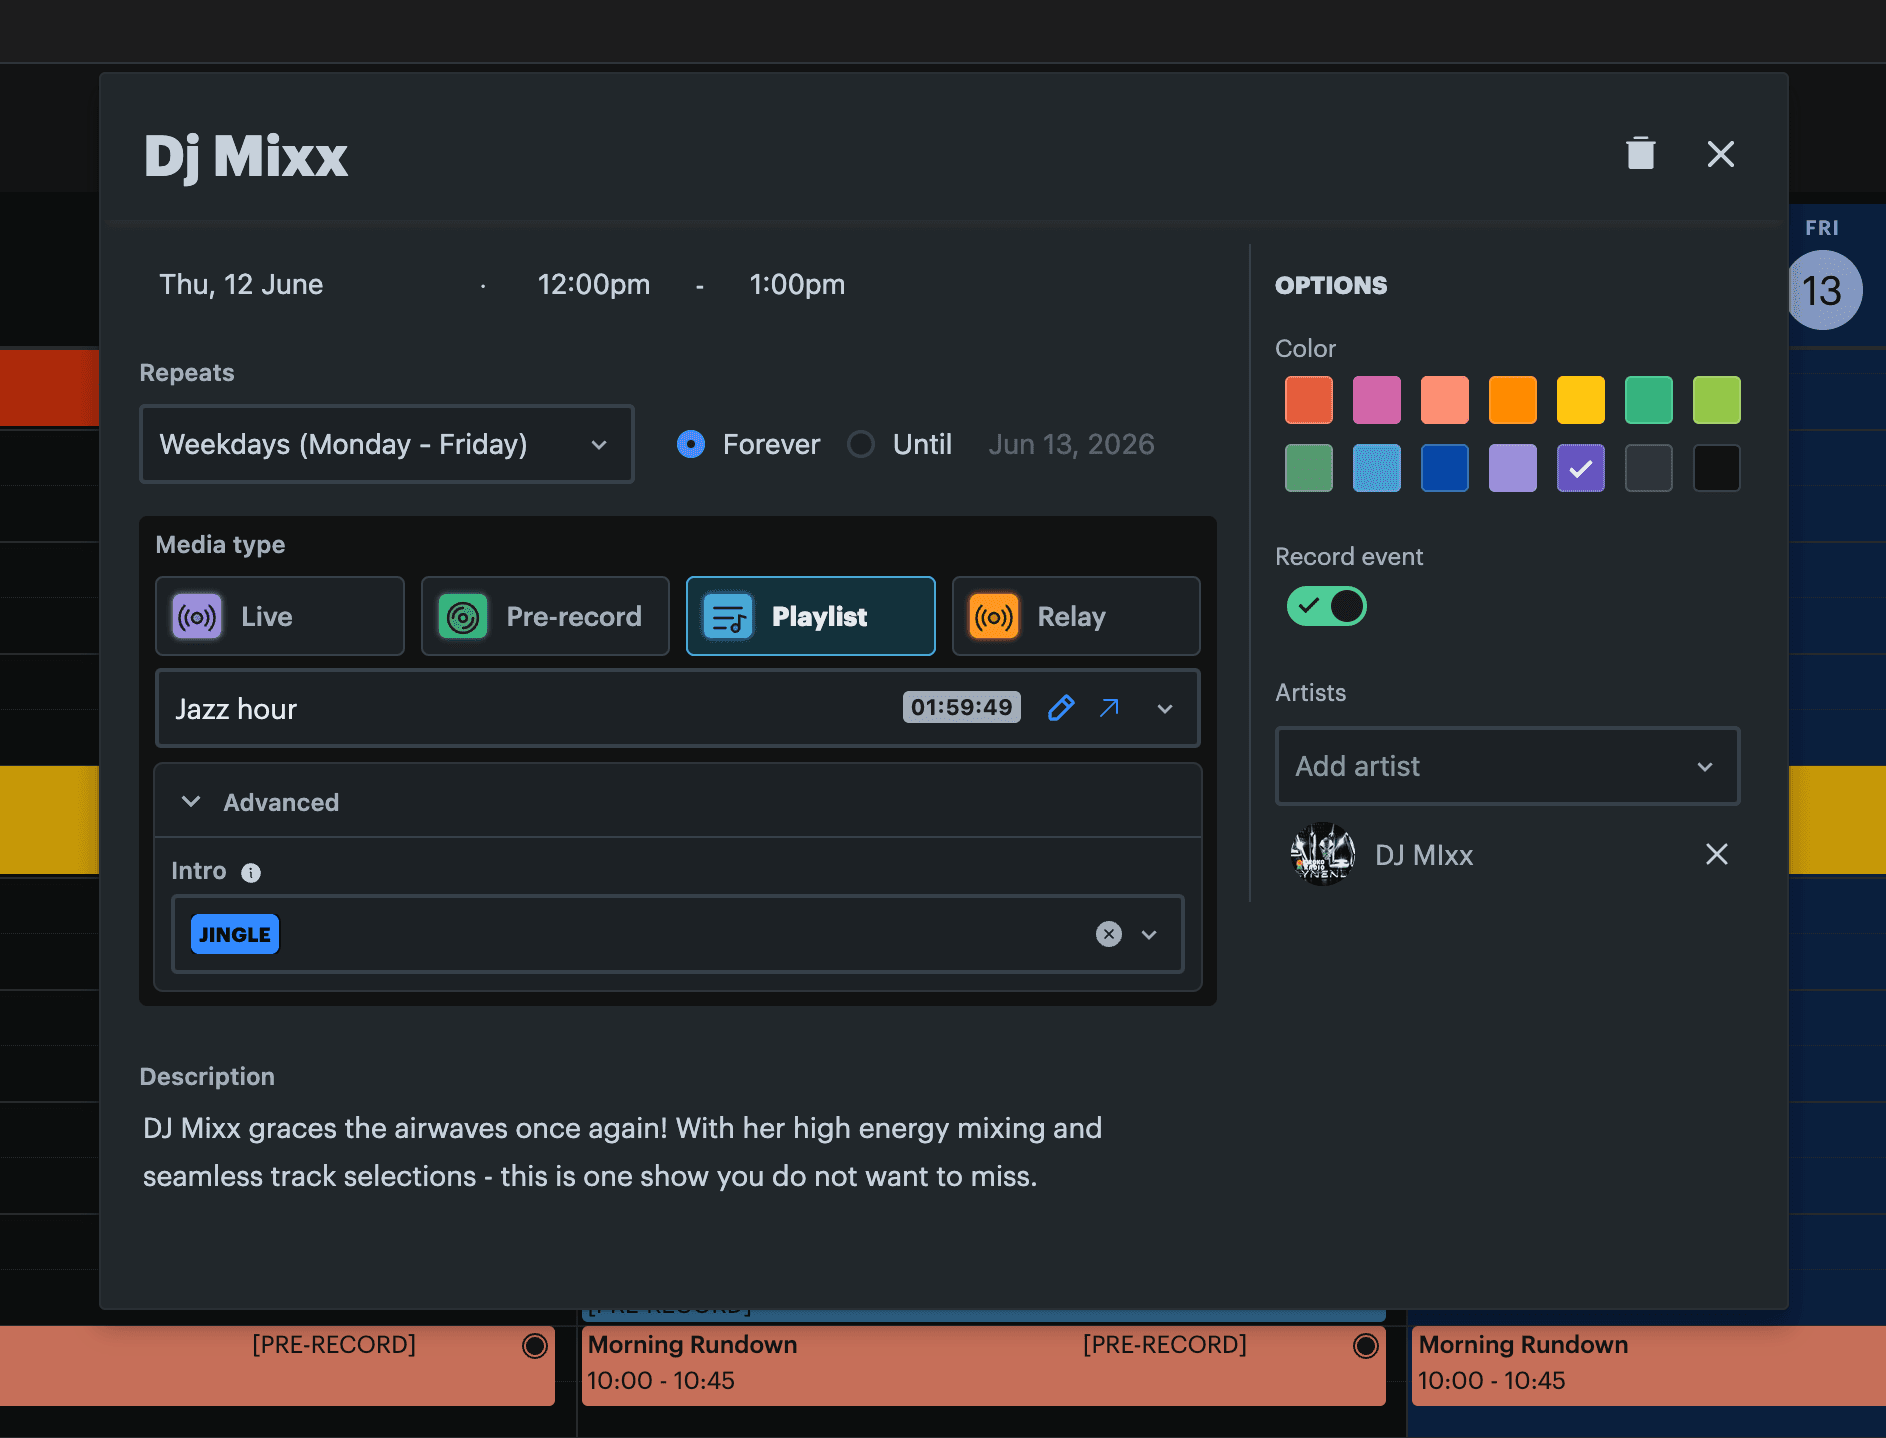The height and width of the screenshot is (1438, 1886).
Task: Toggle the Record event switch
Action: tap(1326, 606)
